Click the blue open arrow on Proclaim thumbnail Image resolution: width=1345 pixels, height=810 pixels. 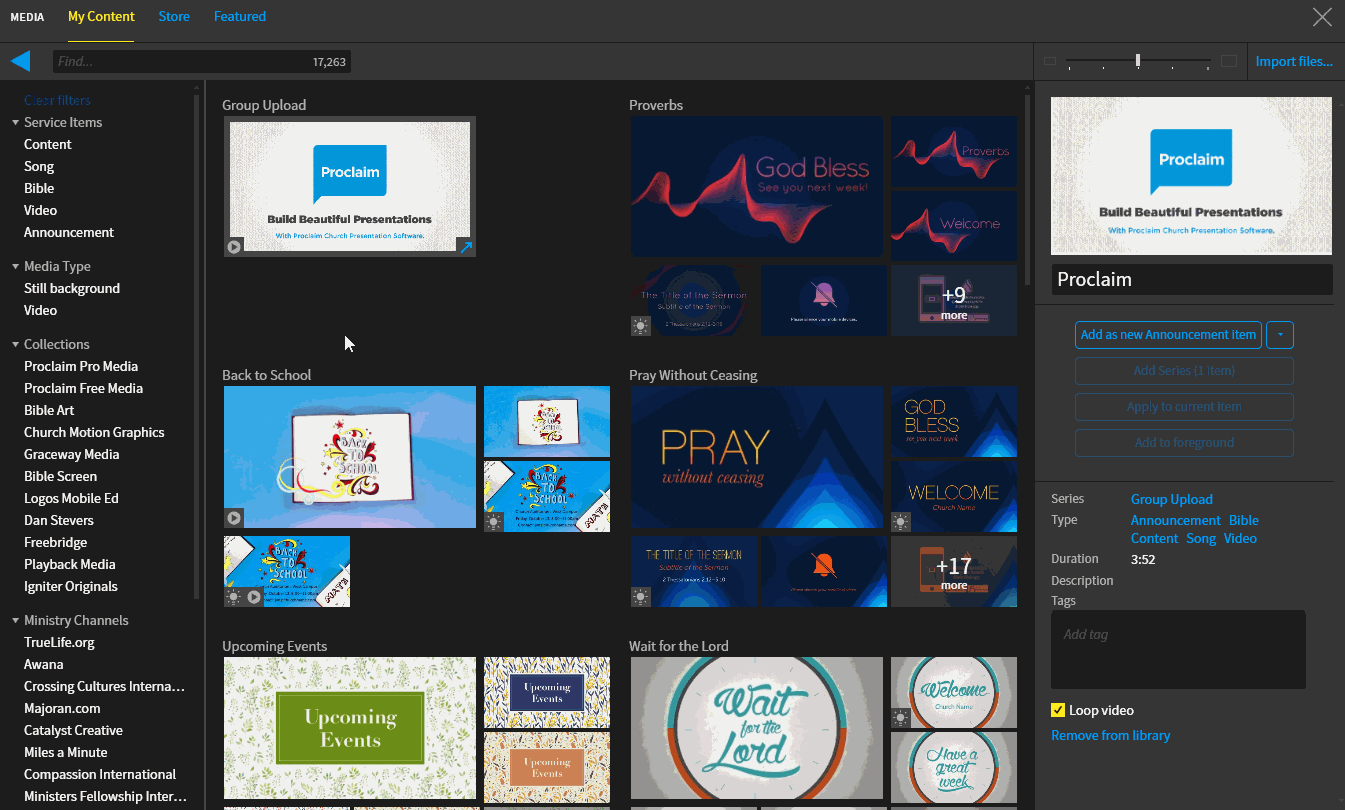tap(465, 246)
